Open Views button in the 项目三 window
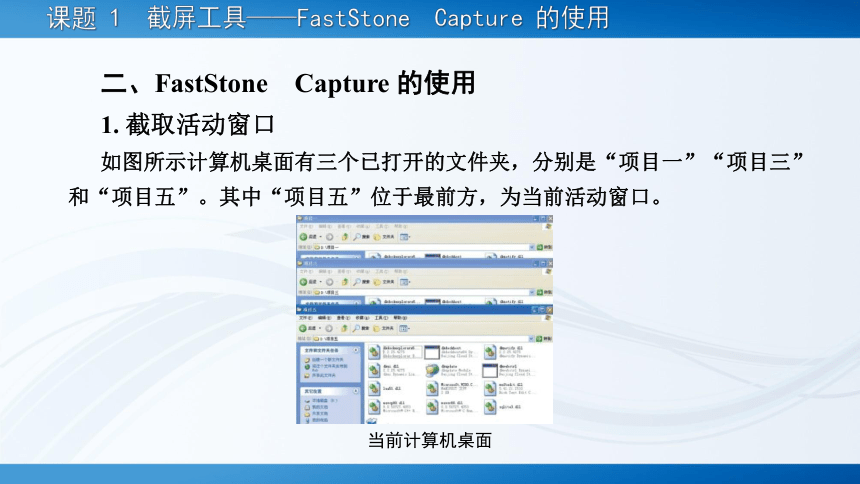 [405, 282]
